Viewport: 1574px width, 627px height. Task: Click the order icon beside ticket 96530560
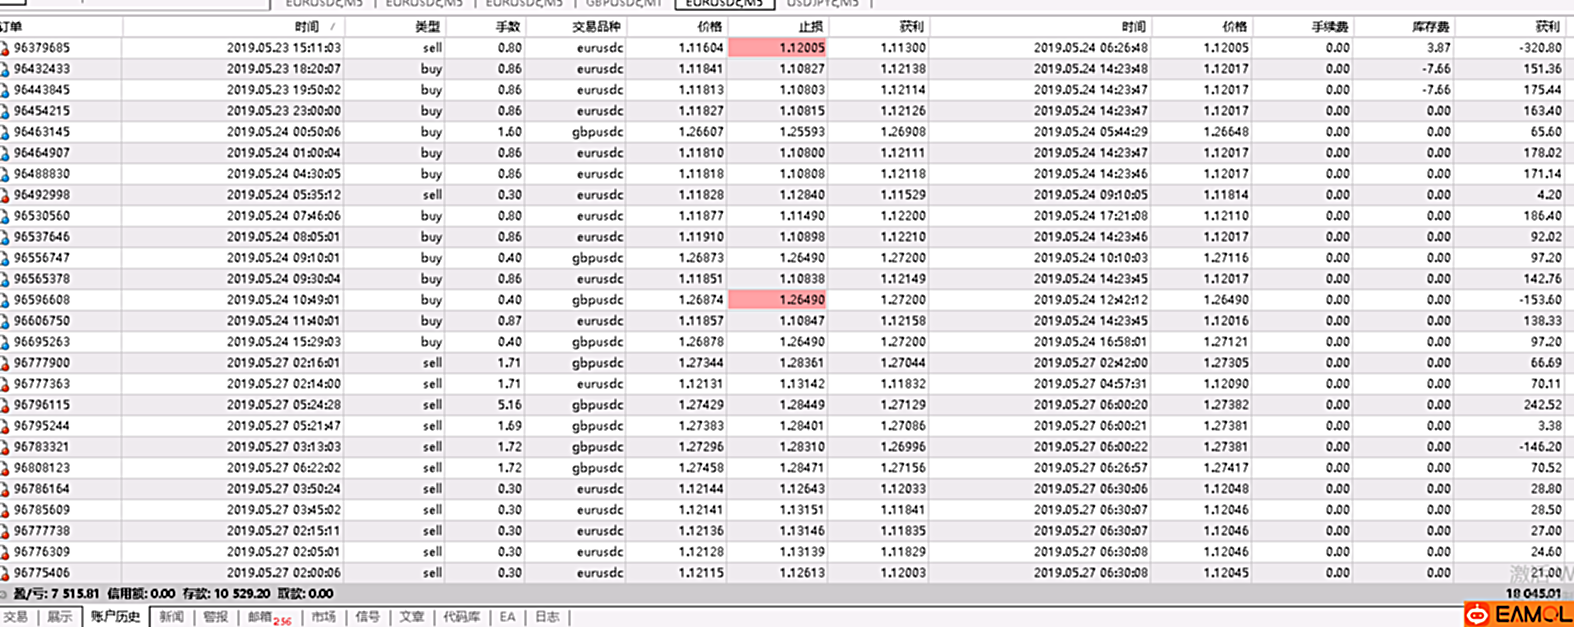tap(5, 216)
